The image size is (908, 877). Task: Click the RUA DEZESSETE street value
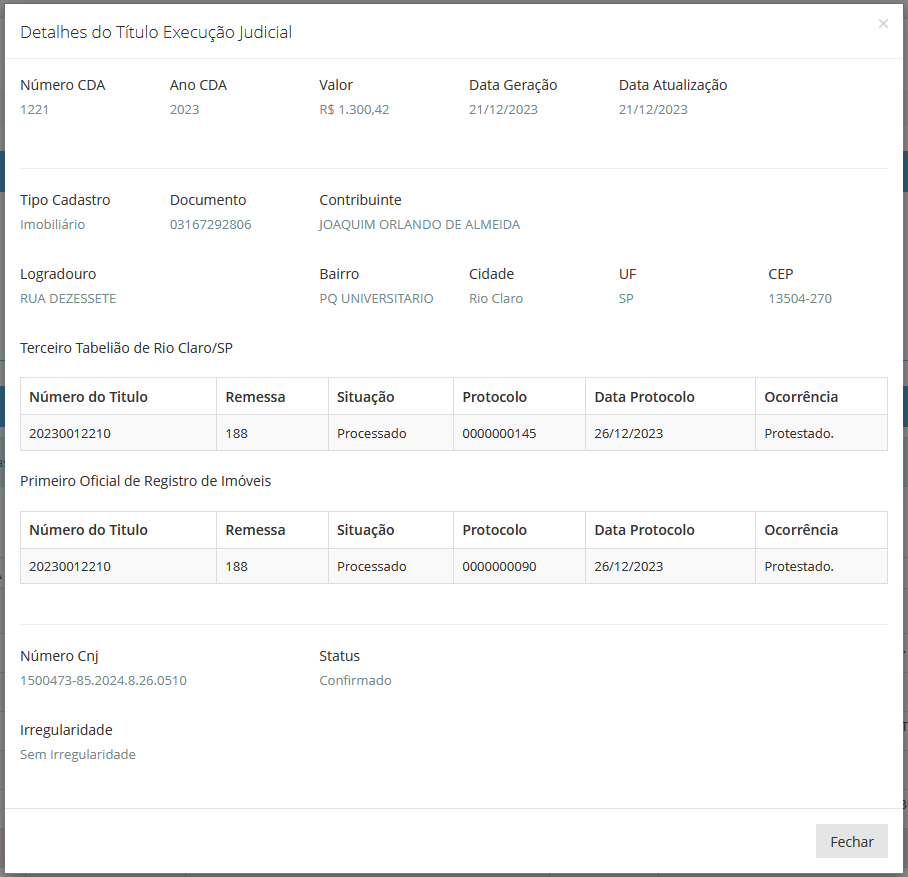point(68,299)
